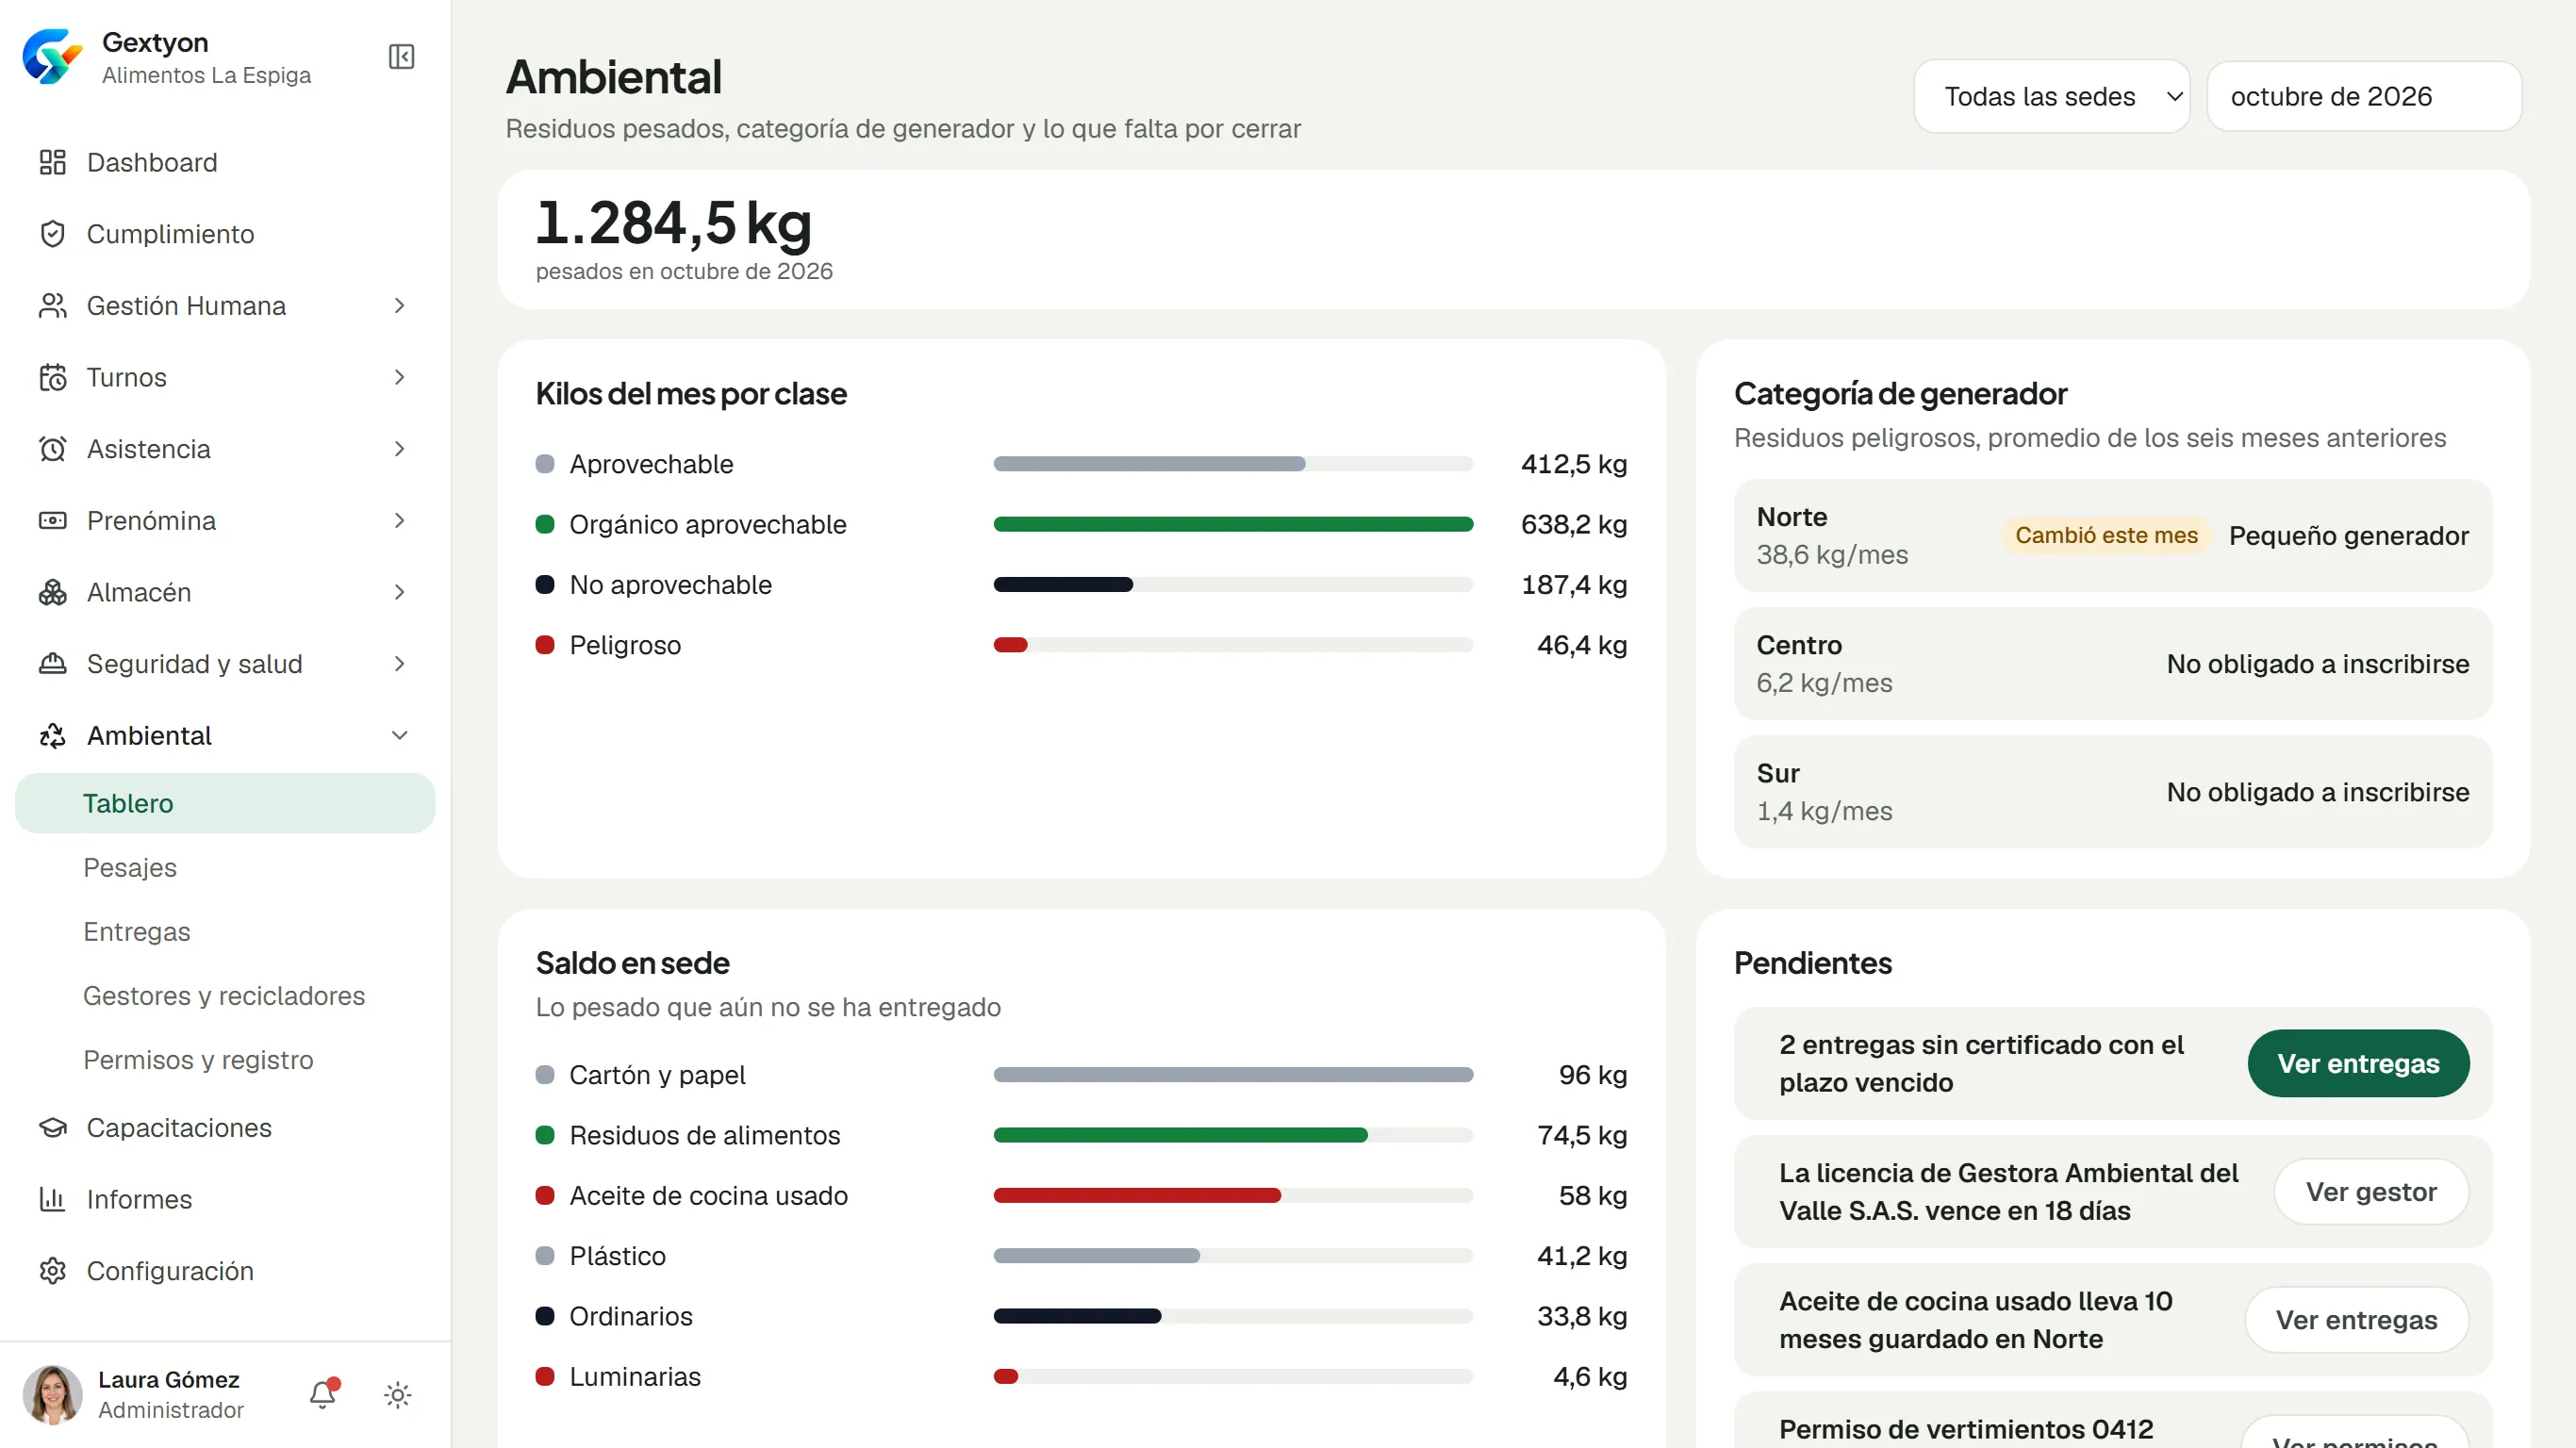2576x1448 pixels.
Task: Select Tablero submenu item
Action: coord(225,803)
